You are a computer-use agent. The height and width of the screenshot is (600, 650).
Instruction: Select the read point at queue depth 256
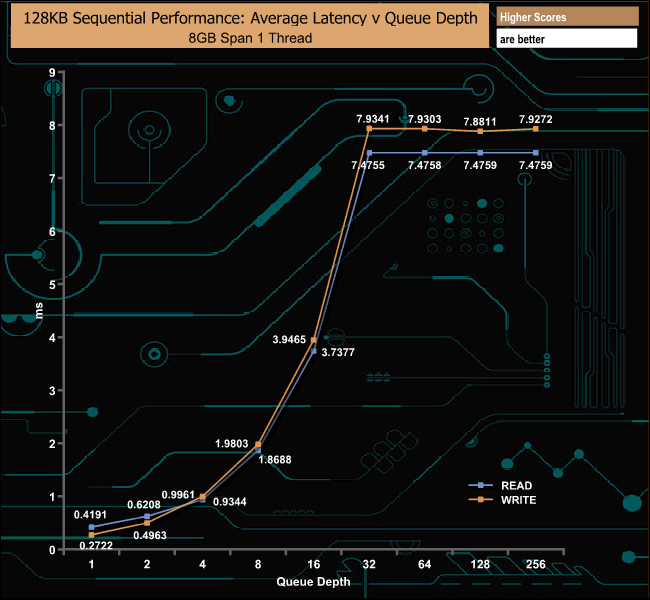536,153
